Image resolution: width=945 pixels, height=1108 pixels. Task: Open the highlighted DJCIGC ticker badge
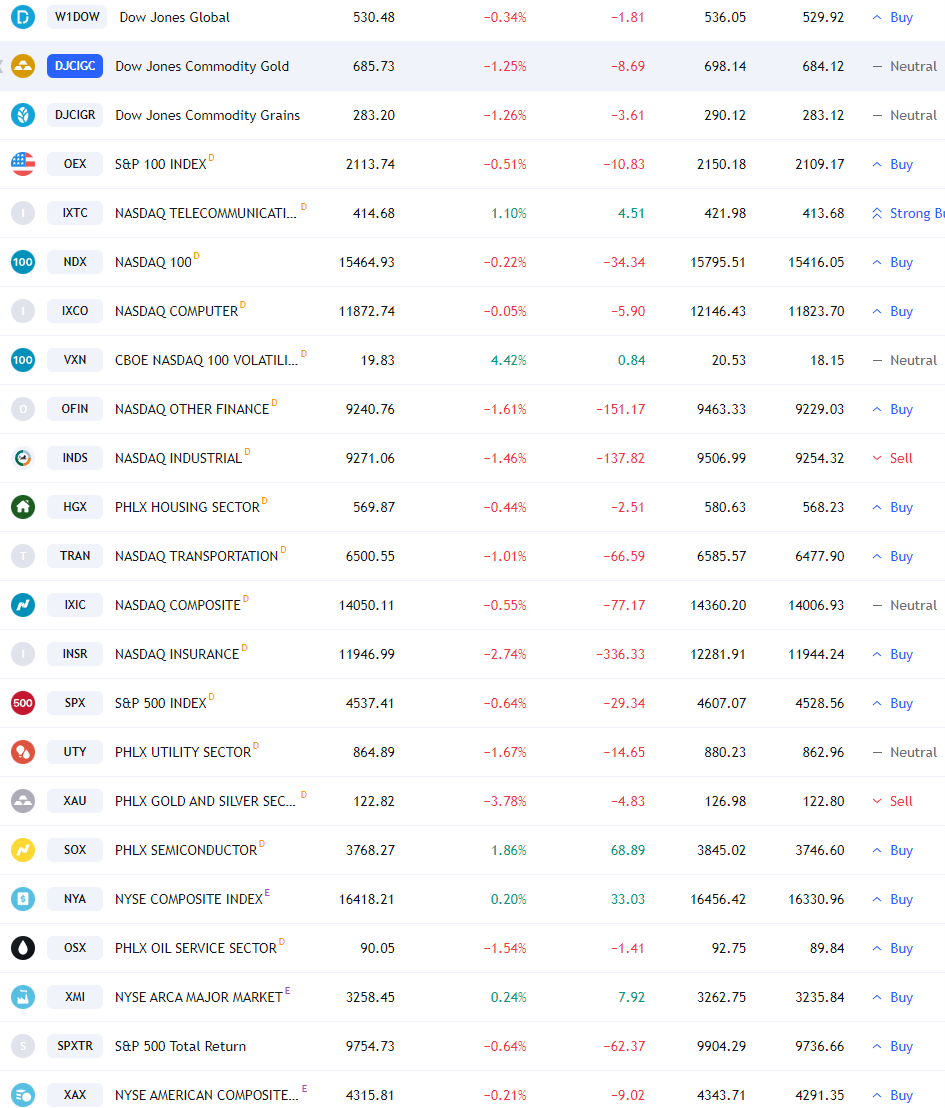point(75,66)
